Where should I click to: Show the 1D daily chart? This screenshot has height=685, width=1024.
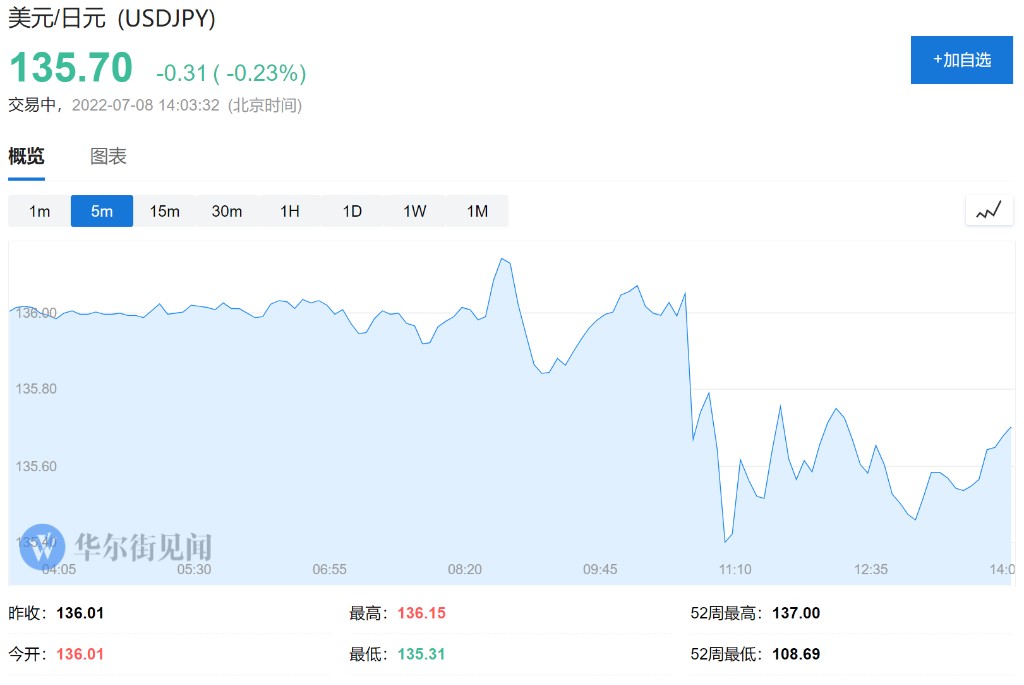coord(352,211)
